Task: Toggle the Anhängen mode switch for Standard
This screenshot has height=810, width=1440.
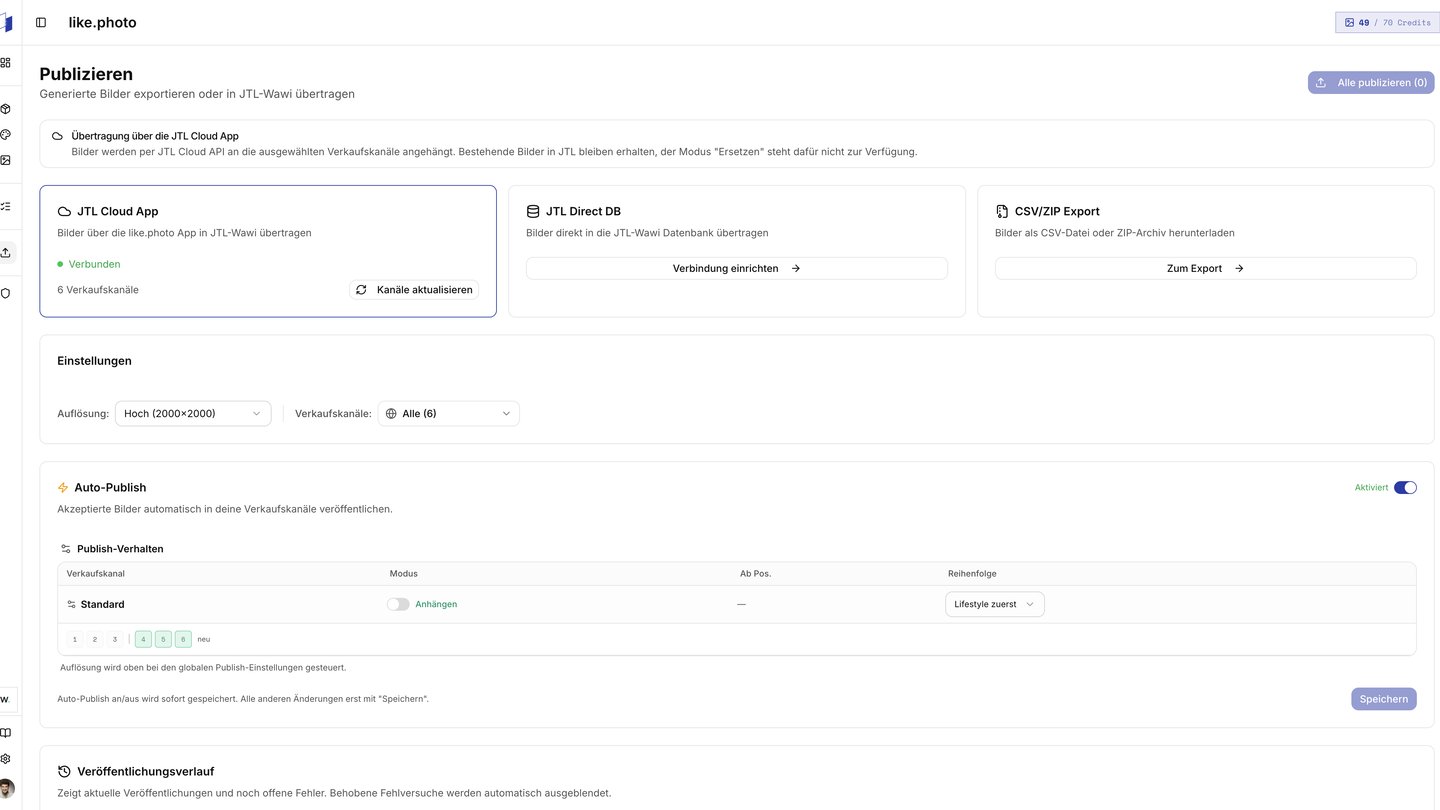Action: coord(398,604)
